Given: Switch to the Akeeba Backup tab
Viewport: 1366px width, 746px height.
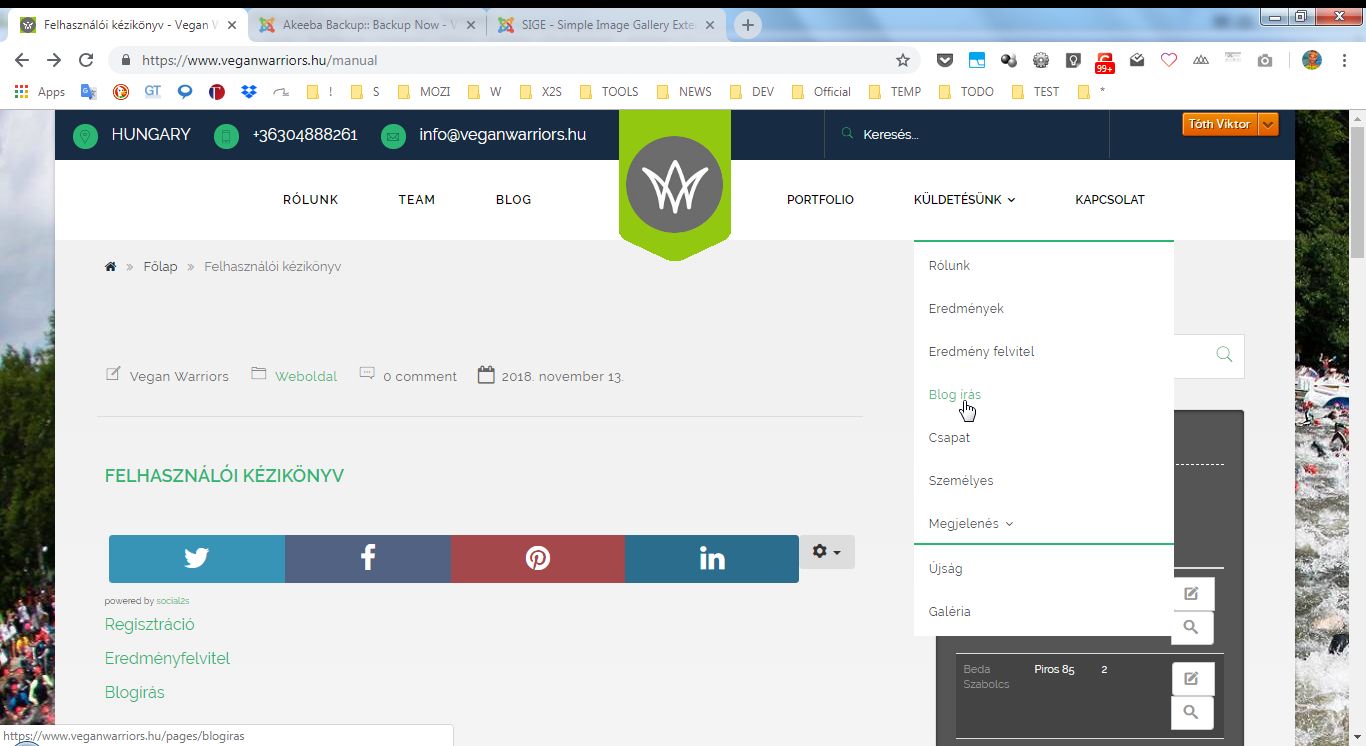Looking at the screenshot, I should pyautogui.click(x=370, y=25).
